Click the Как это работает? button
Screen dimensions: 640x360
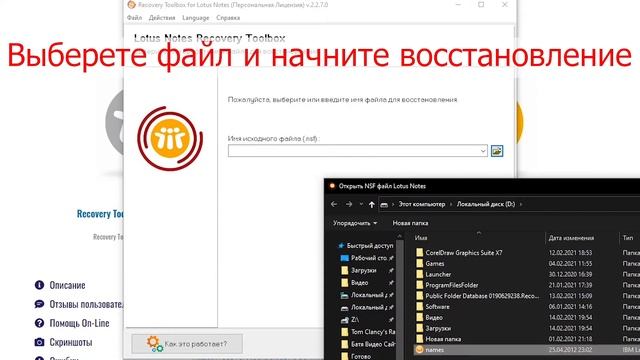click(187, 344)
